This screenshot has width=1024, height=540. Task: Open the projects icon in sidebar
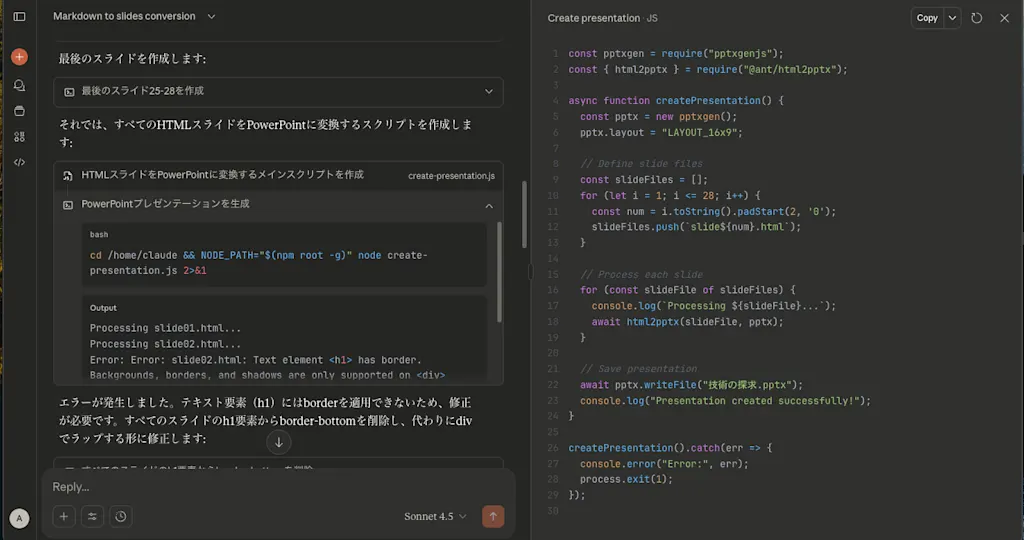click(20, 111)
